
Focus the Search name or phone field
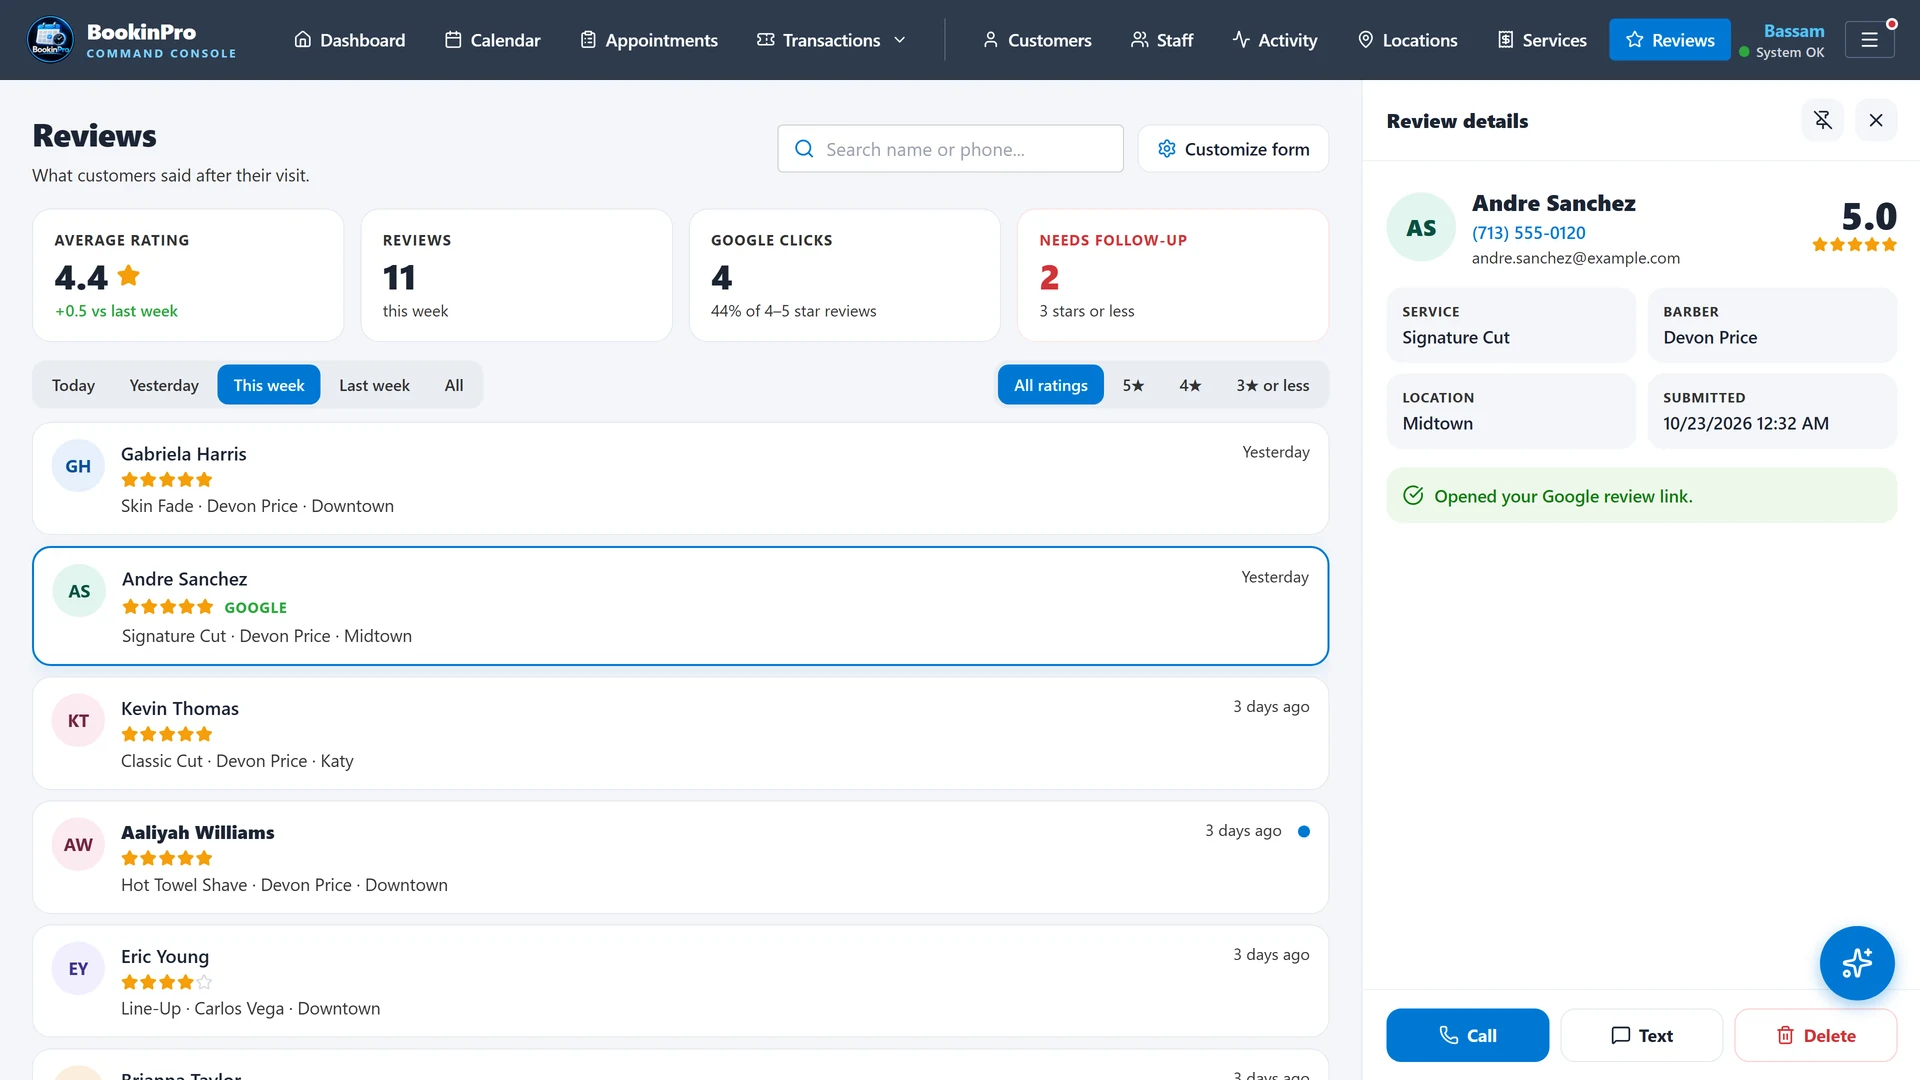click(950, 149)
